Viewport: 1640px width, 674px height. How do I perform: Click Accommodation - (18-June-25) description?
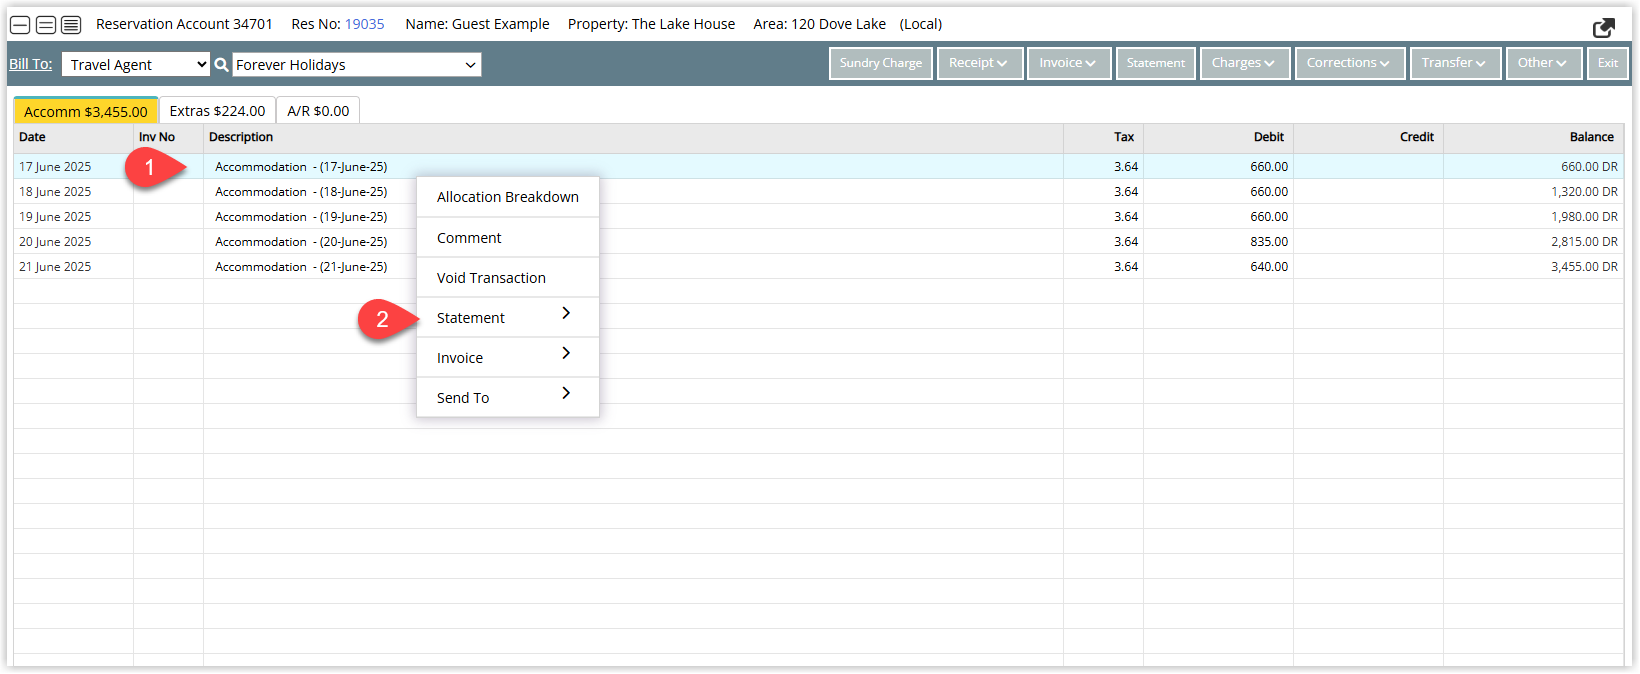point(301,192)
